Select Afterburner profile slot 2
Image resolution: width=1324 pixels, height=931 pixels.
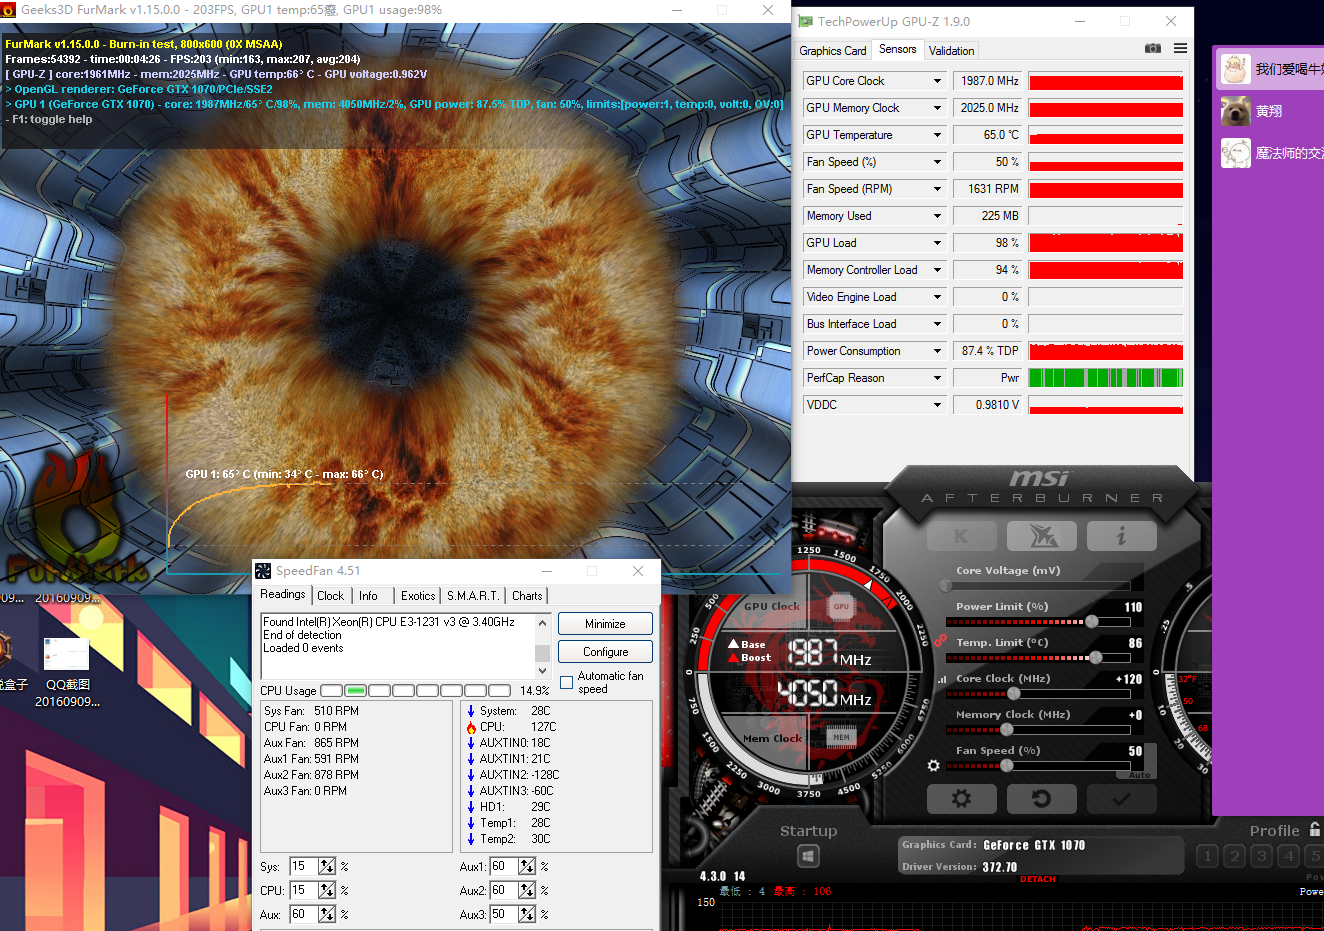click(1234, 856)
